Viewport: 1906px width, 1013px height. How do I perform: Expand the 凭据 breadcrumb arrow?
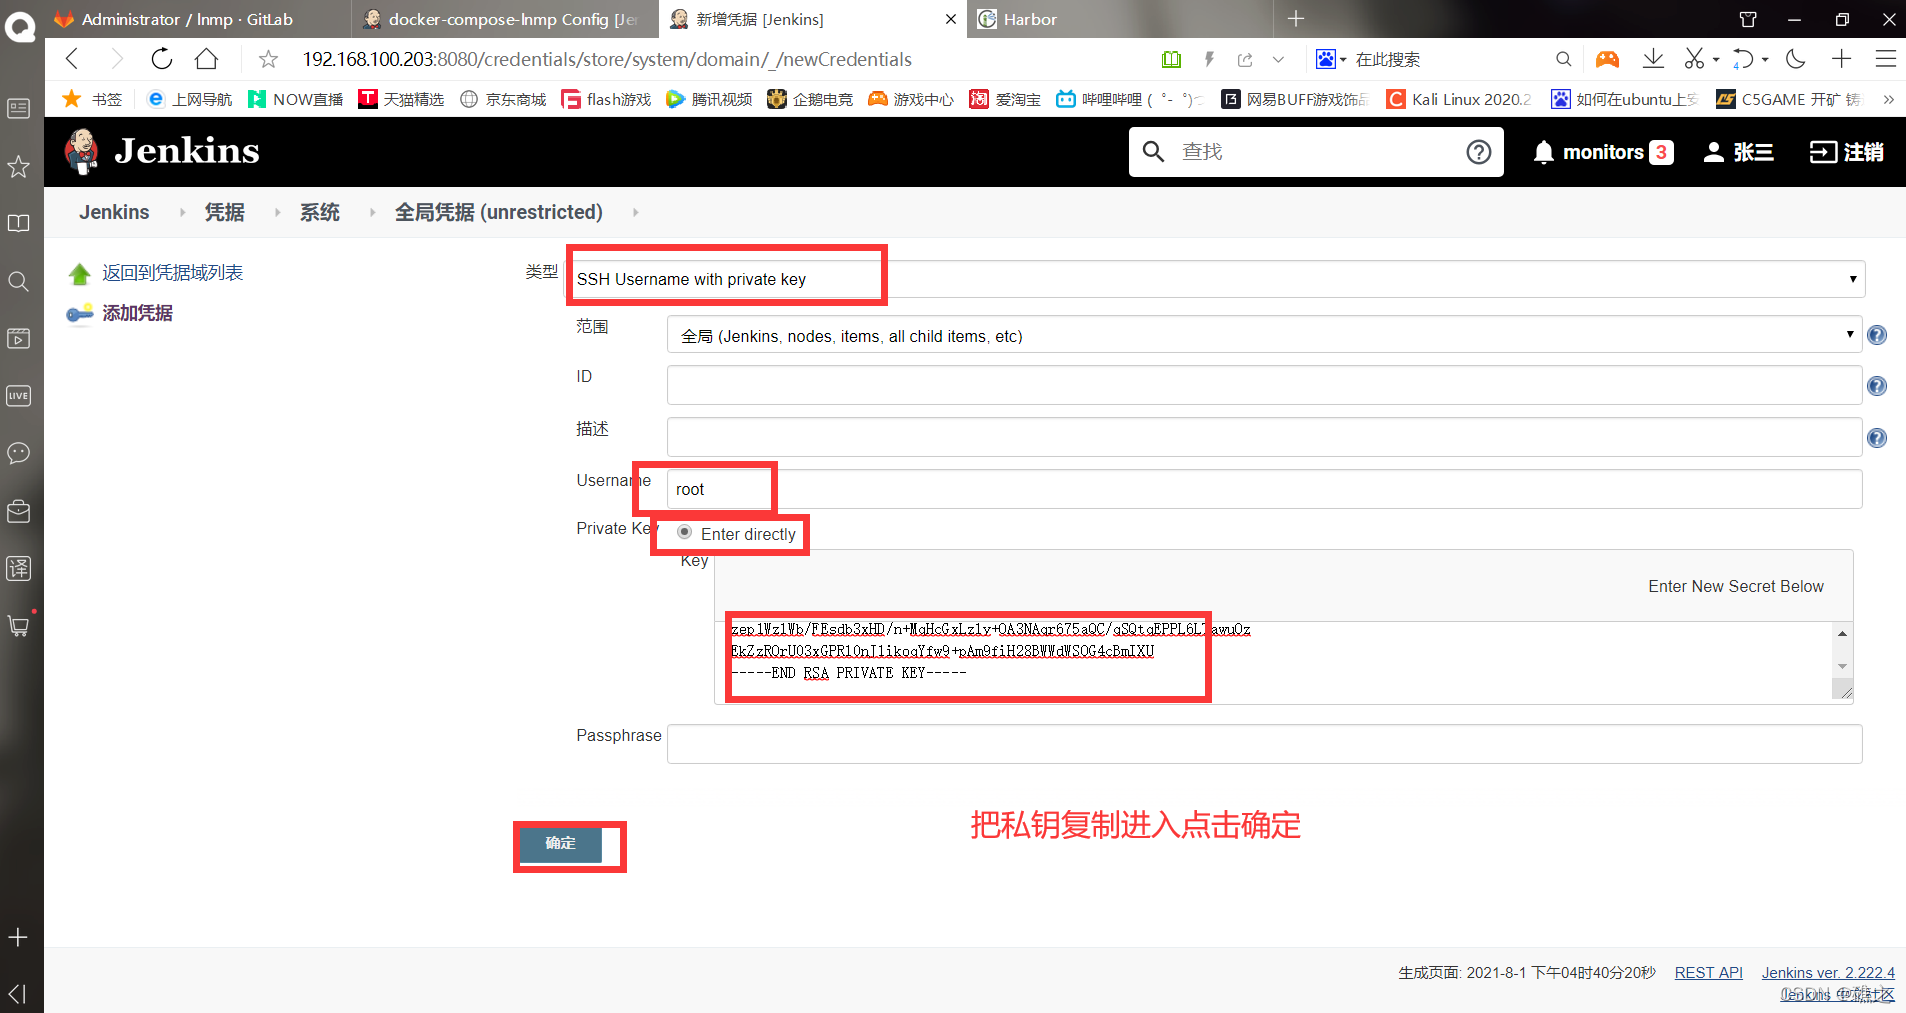(277, 212)
